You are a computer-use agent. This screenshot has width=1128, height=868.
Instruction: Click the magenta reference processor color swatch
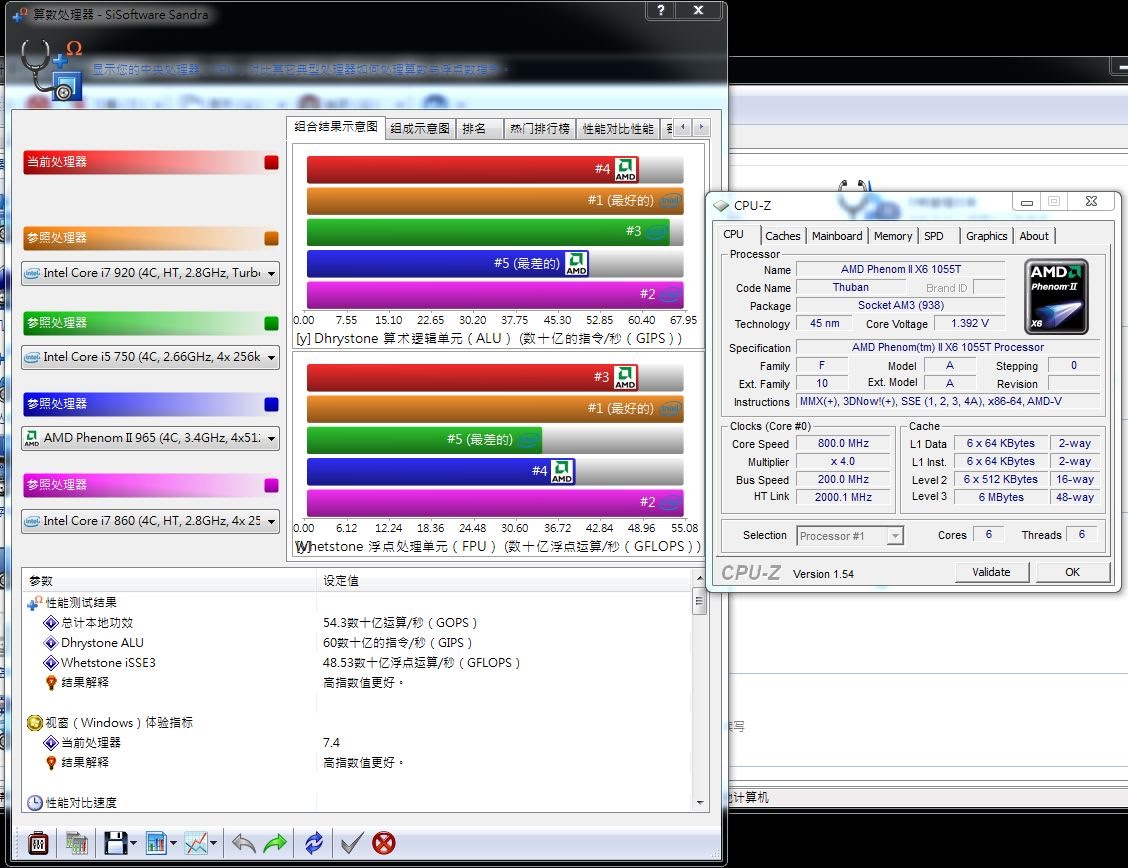tap(271, 485)
